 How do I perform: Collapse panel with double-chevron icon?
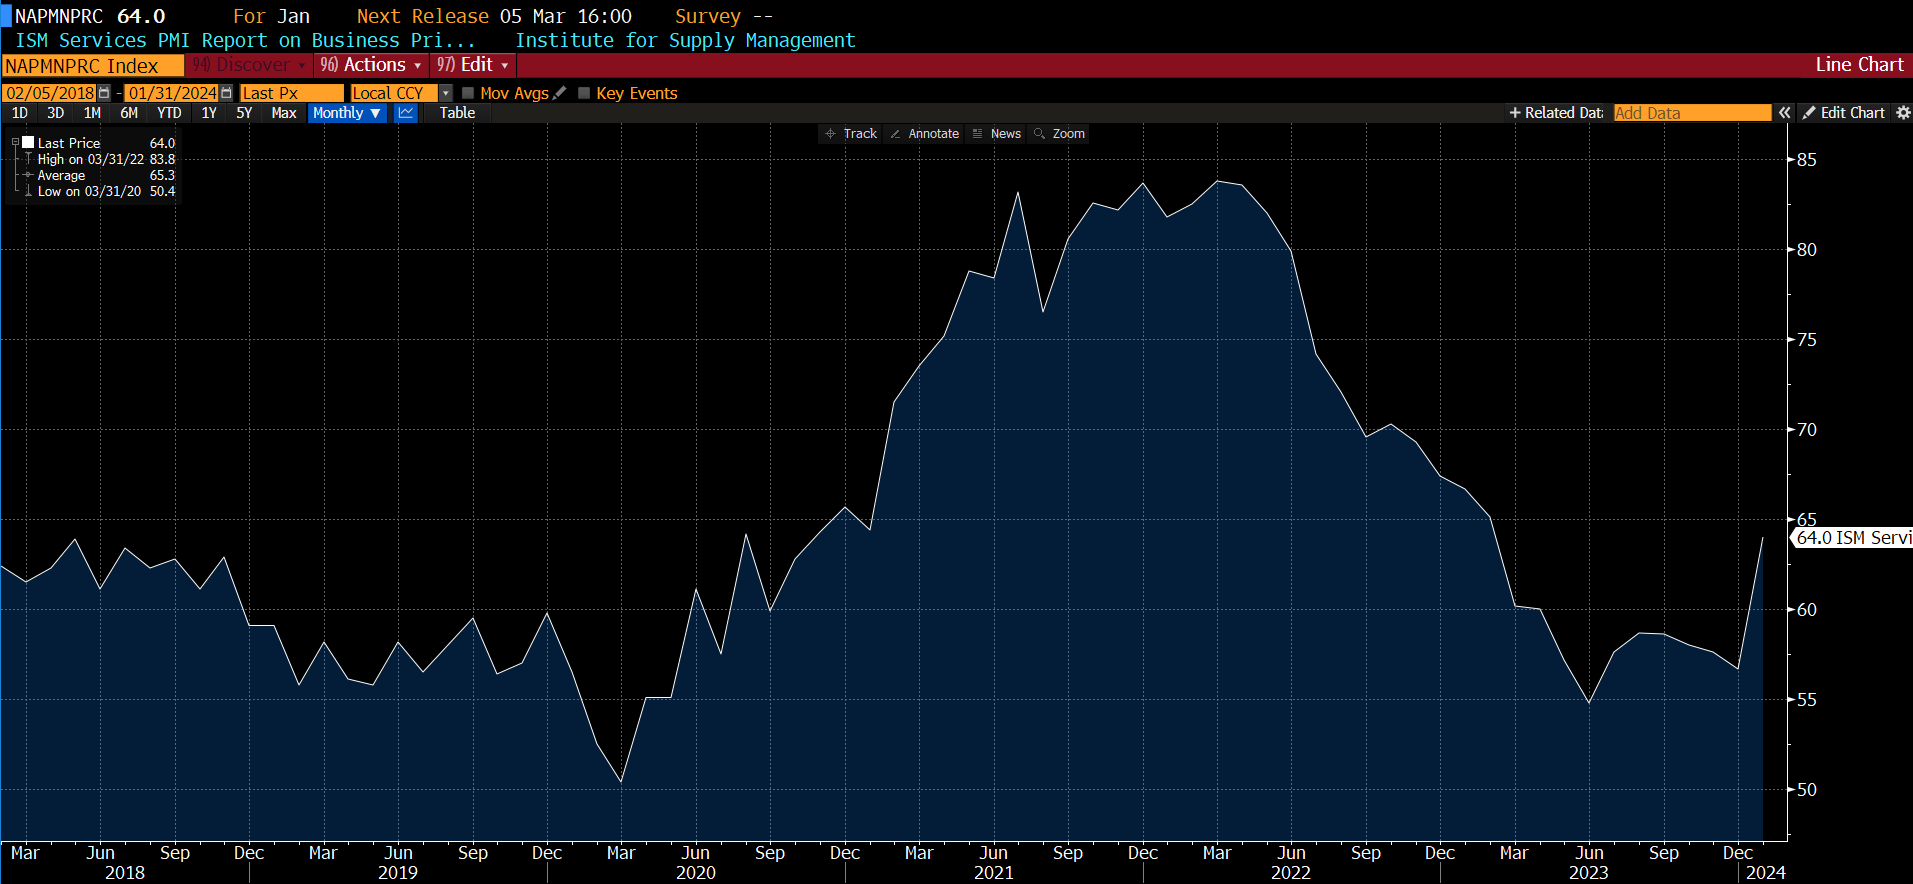point(1784,113)
